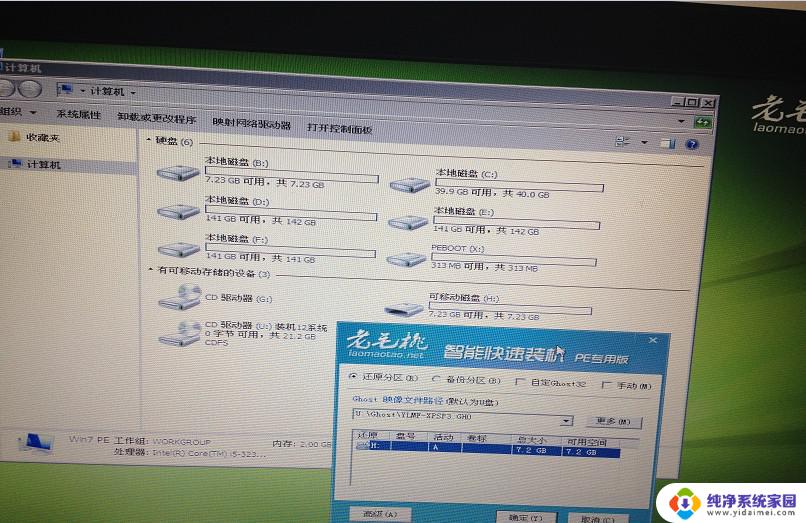806x523 pixels.
Task: Click disk B: capacity bar
Action: pyautogui.click(x=291, y=173)
